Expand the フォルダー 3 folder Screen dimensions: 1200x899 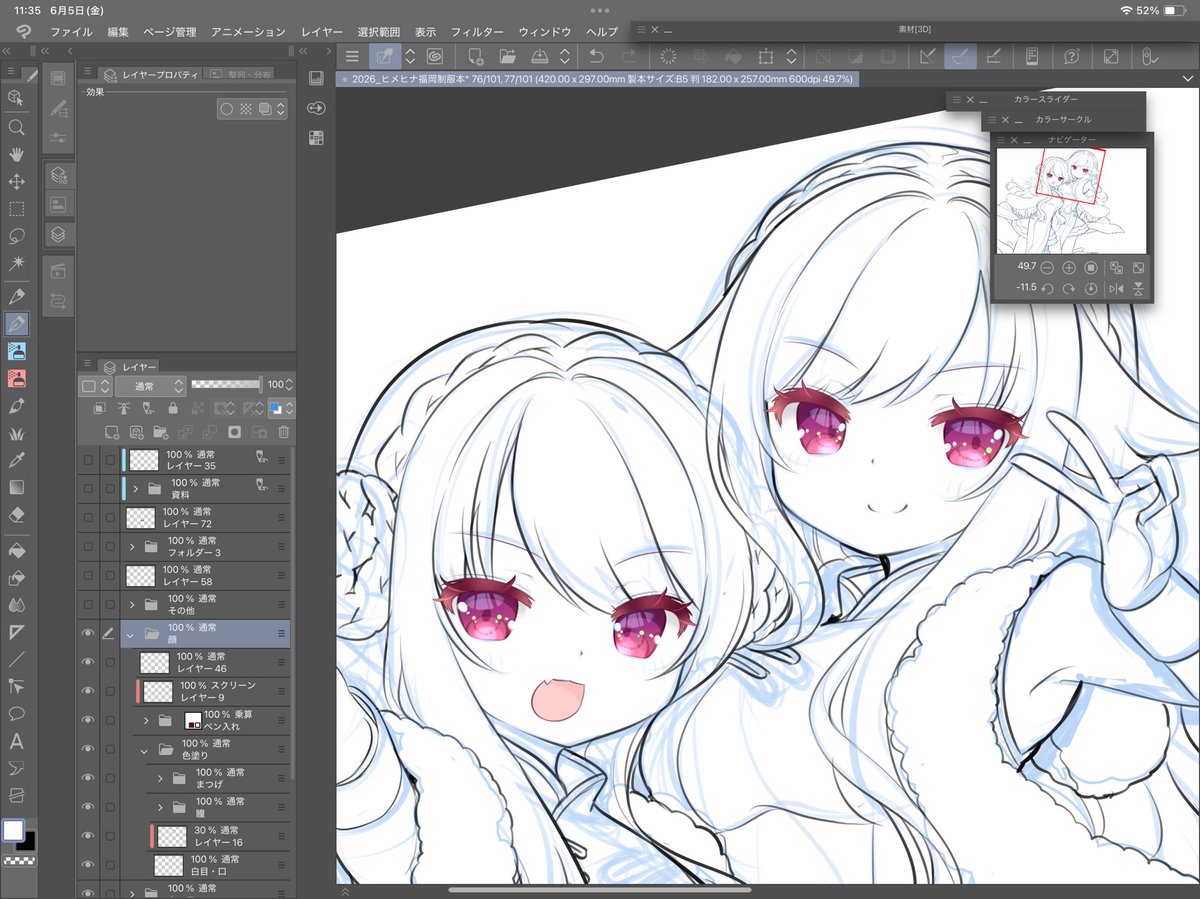point(132,547)
